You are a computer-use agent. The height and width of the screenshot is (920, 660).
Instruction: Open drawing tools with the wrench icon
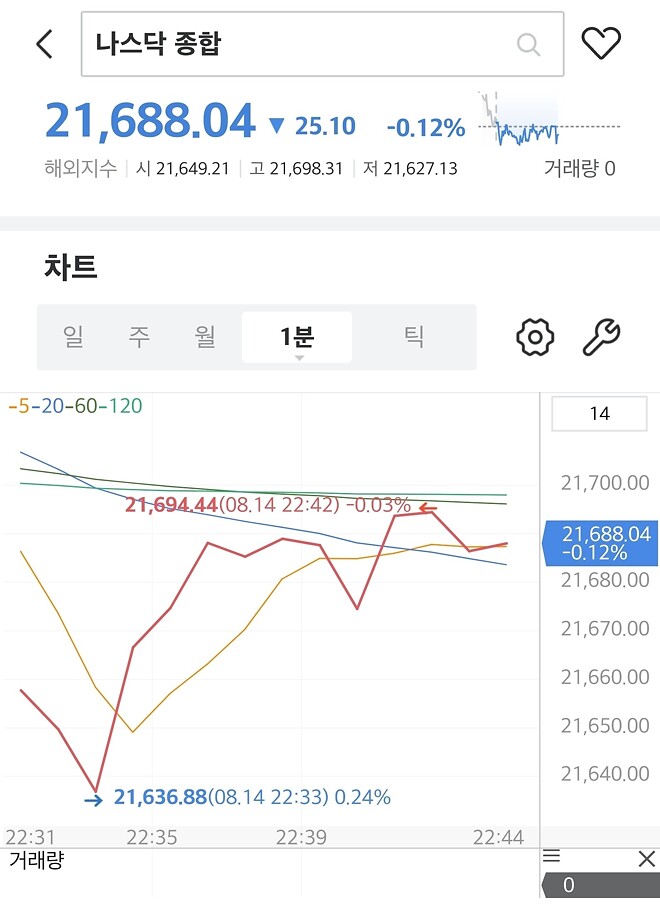tap(602, 337)
